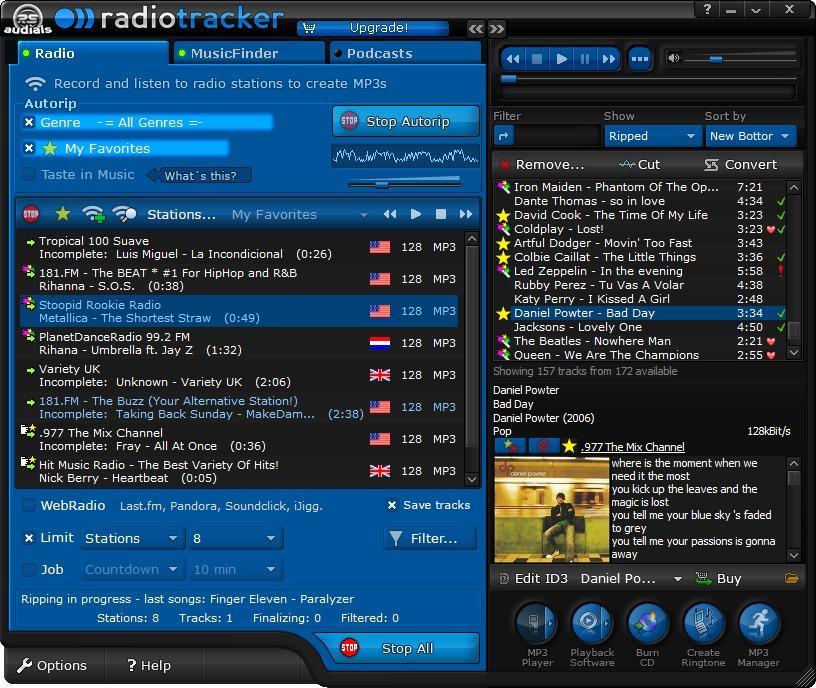Viewport: 816px width, 688px height.
Task: Switch to the Radio tab
Action: pyautogui.click(x=91, y=53)
